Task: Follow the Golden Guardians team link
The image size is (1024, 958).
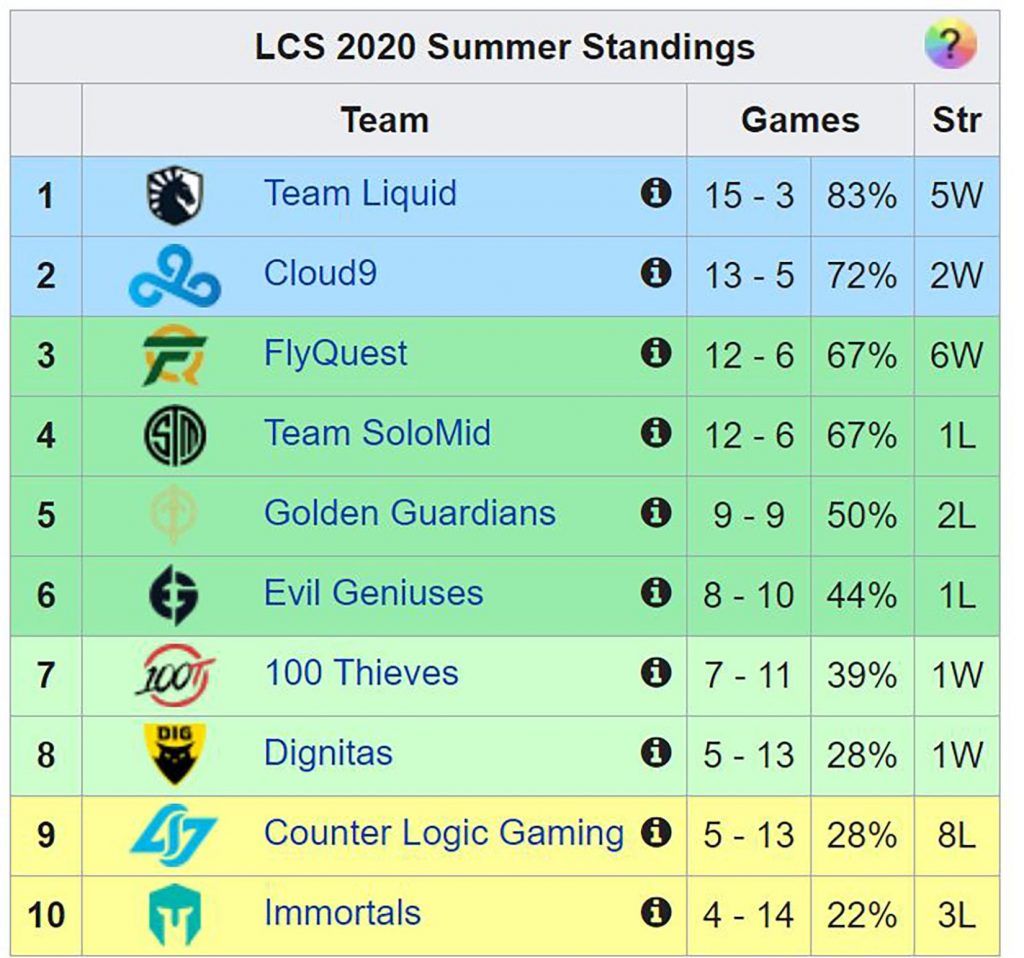Action: click(x=409, y=513)
